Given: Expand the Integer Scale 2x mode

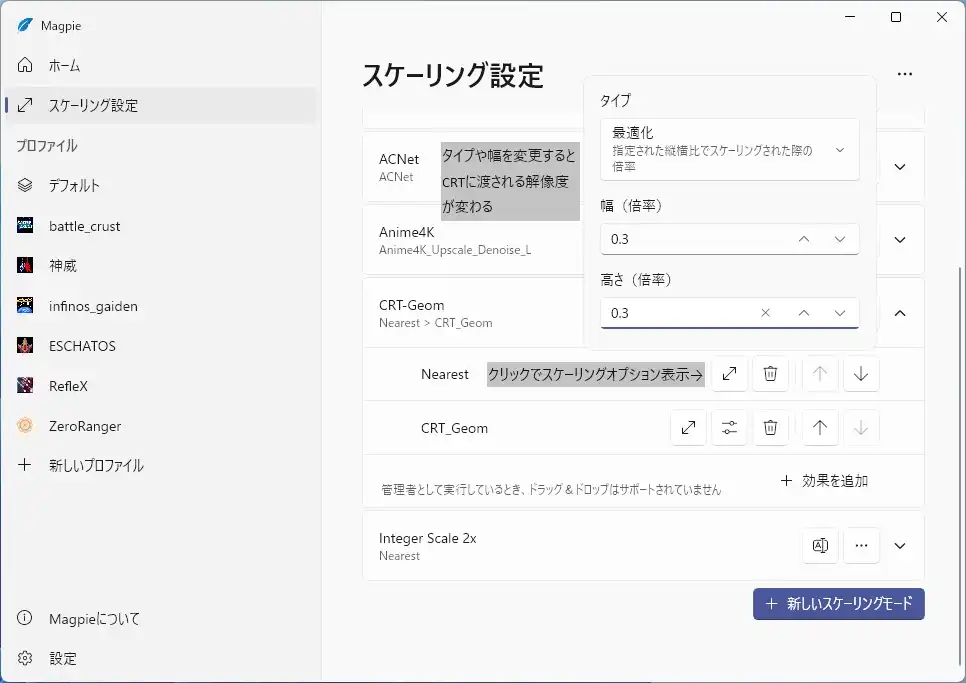Looking at the screenshot, I should click(x=899, y=546).
